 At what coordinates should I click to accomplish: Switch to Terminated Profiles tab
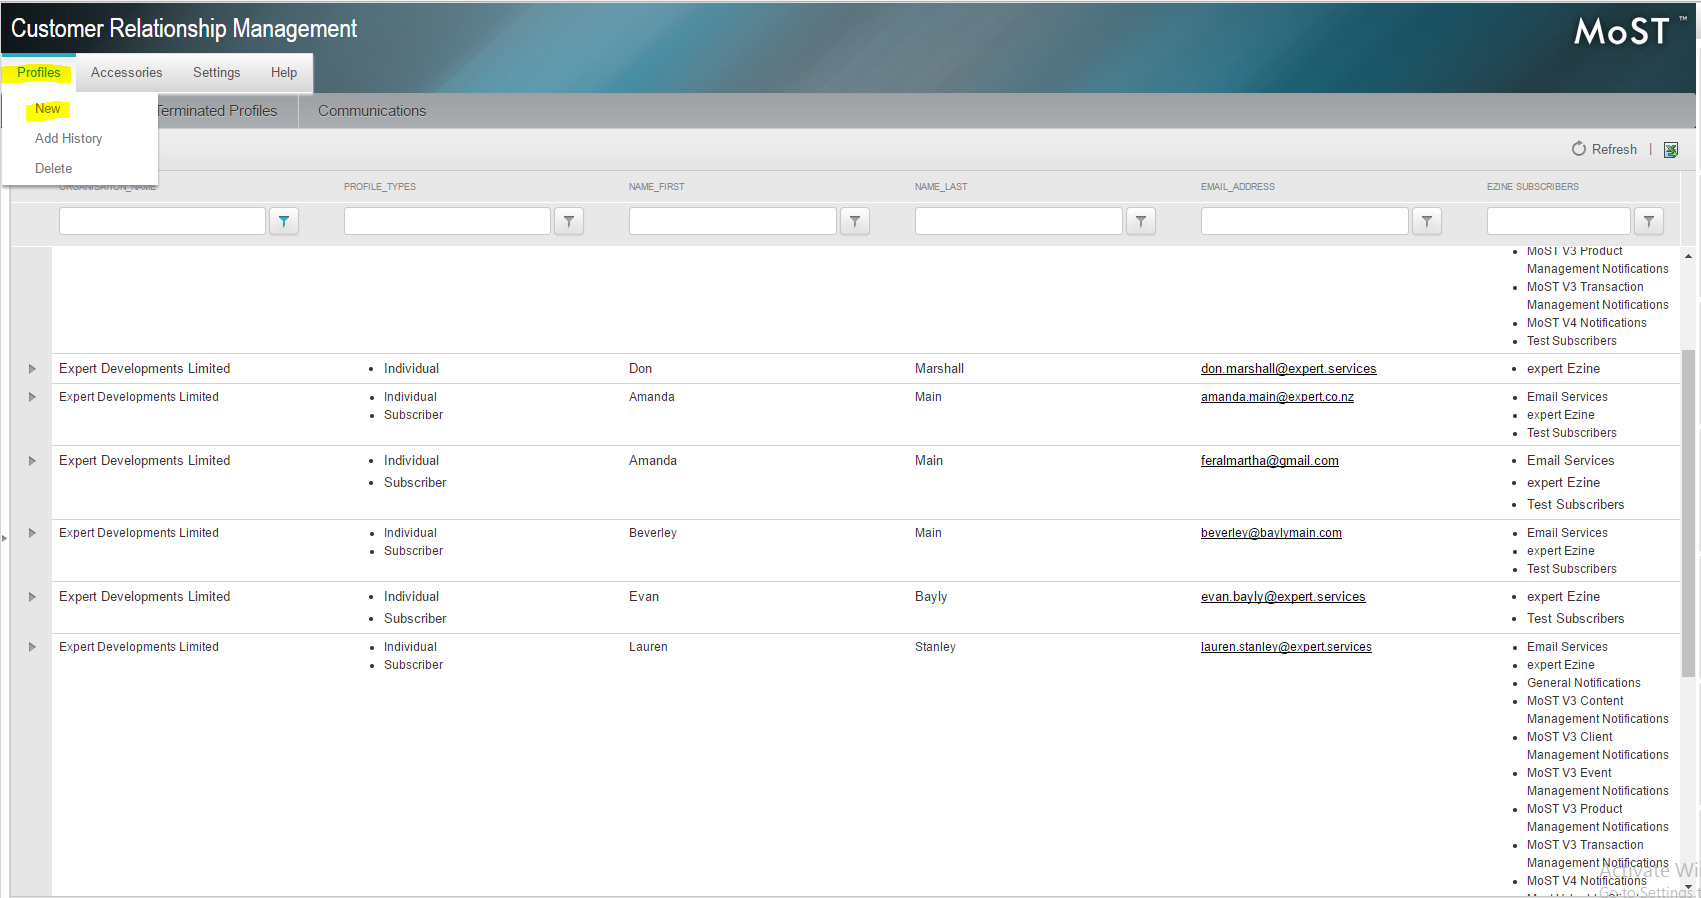click(x=217, y=111)
